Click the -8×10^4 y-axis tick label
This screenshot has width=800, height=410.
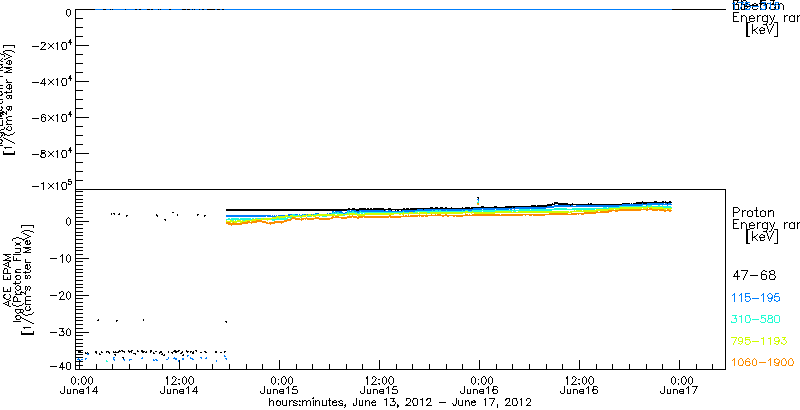(x=51, y=154)
